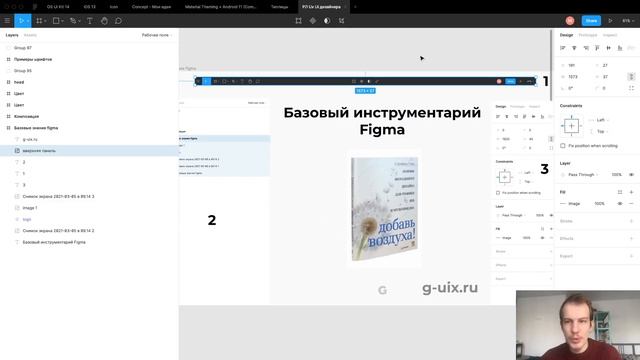This screenshot has width=640, height=360.
Task: Open the Shape tool dropdown arrow
Action: [62, 21]
